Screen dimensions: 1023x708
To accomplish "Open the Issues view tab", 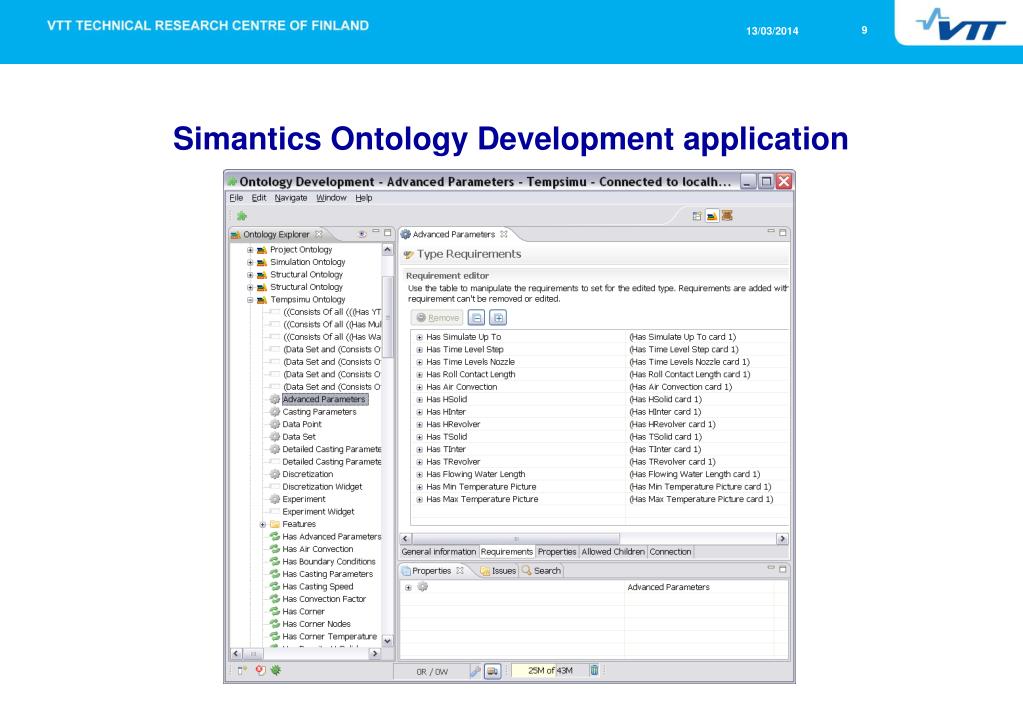I will click(x=499, y=570).
